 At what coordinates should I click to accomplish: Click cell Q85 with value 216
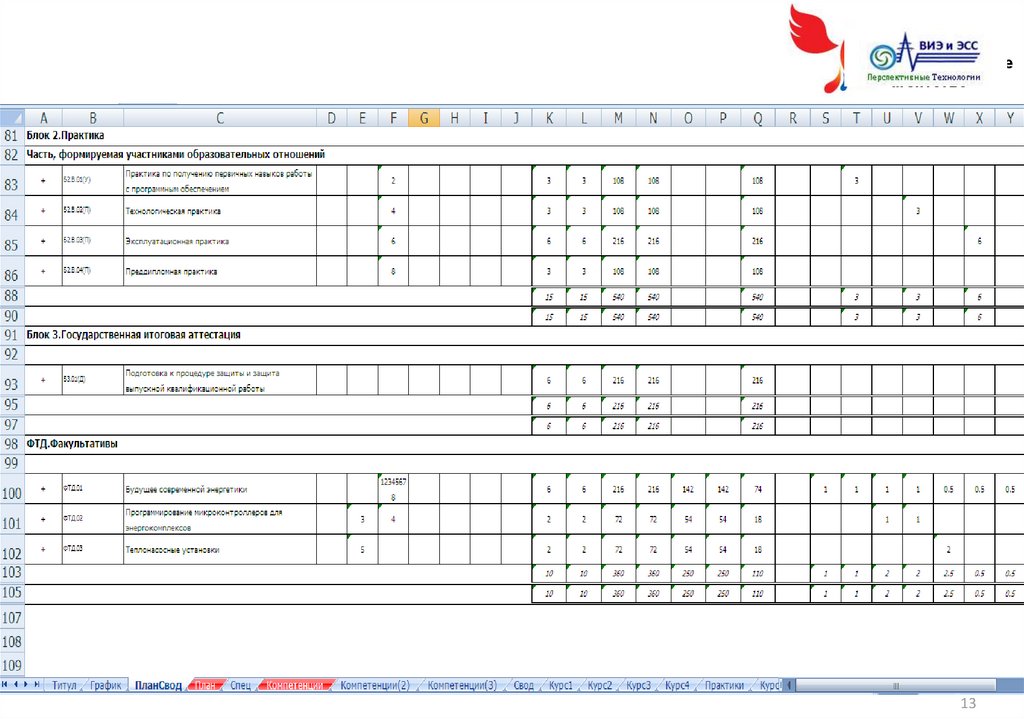tap(758, 241)
